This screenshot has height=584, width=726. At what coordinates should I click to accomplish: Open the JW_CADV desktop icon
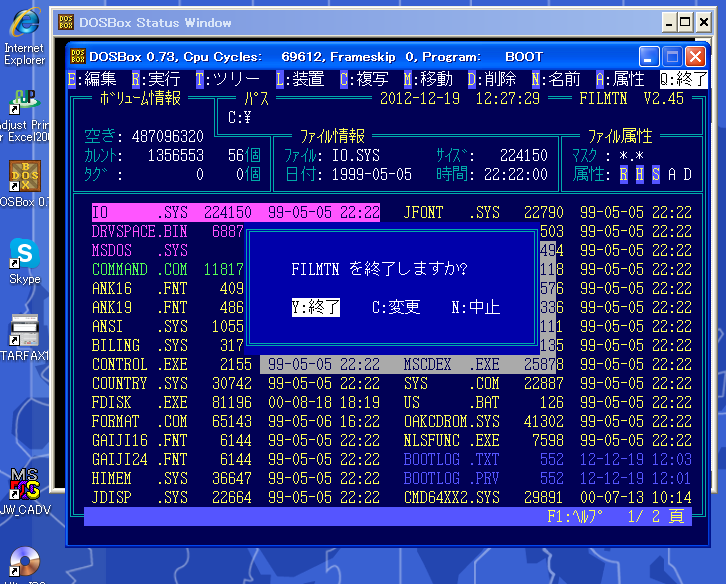pos(25,492)
